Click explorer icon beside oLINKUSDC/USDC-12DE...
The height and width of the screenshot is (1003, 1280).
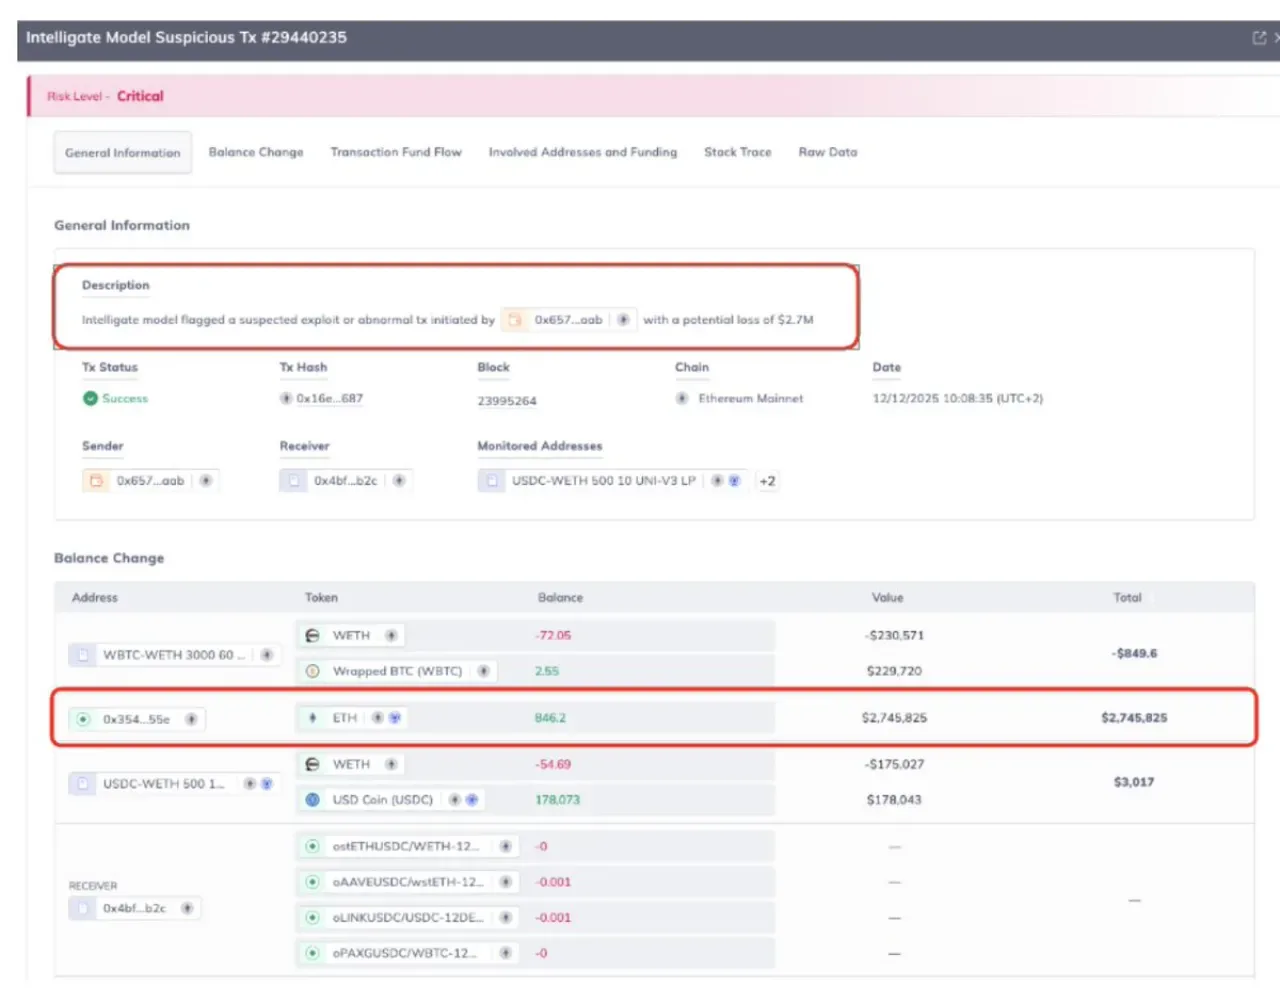506,917
